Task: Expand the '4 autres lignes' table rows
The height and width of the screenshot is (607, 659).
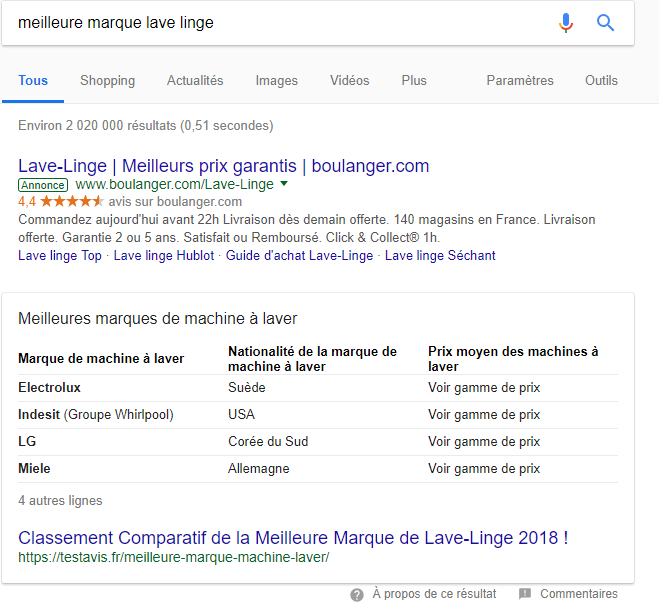Action: tap(60, 501)
